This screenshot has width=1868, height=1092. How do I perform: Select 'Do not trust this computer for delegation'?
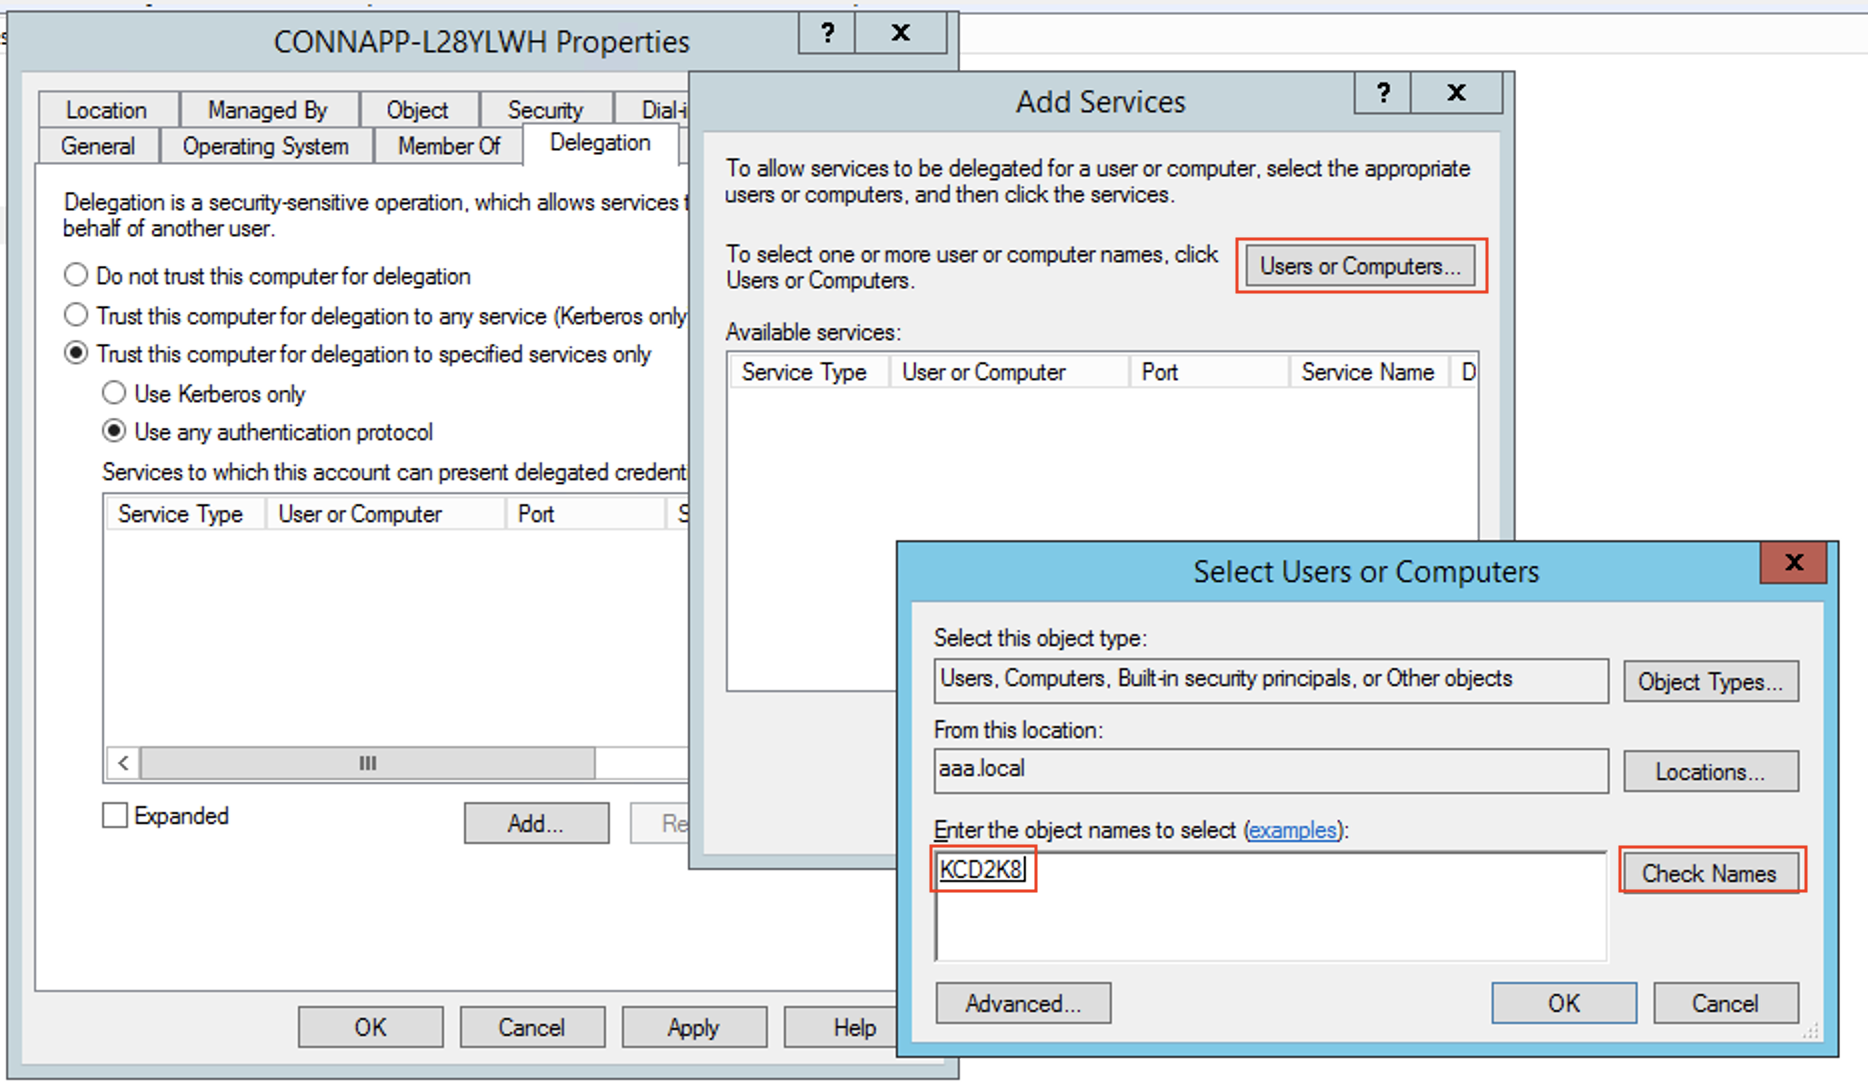tap(76, 275)
